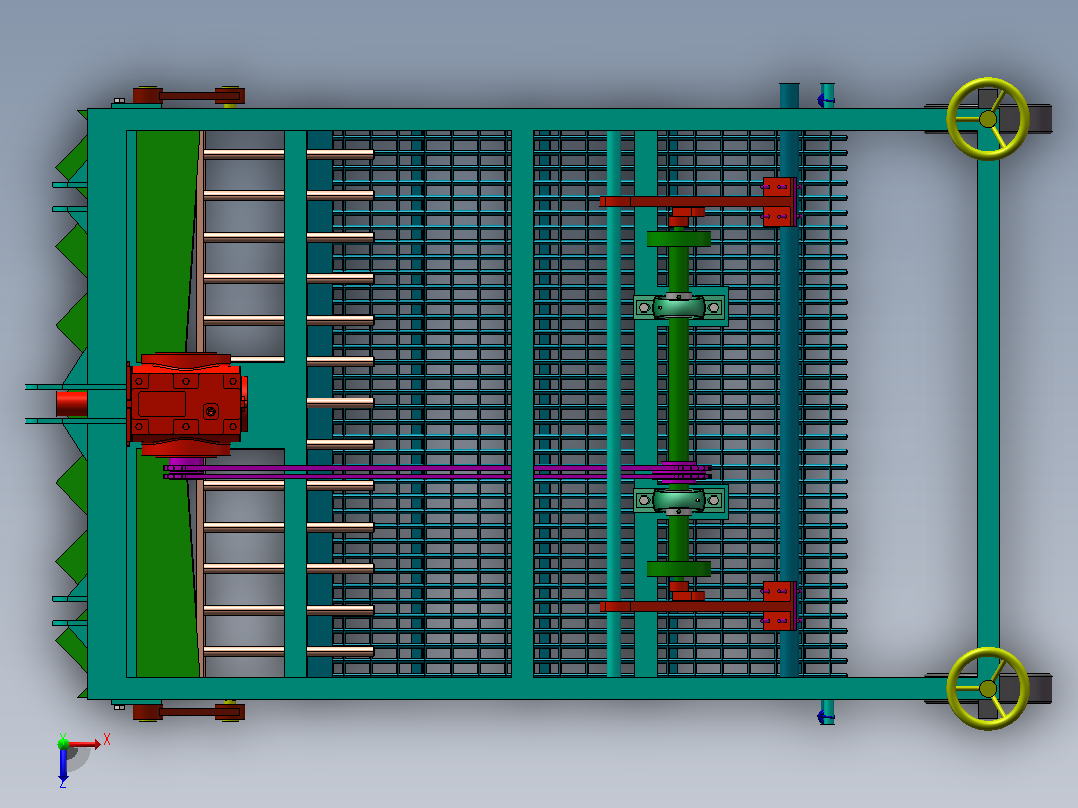
Task: Select the upper yellow depth wheel
Action: click(x=988, y=119)
